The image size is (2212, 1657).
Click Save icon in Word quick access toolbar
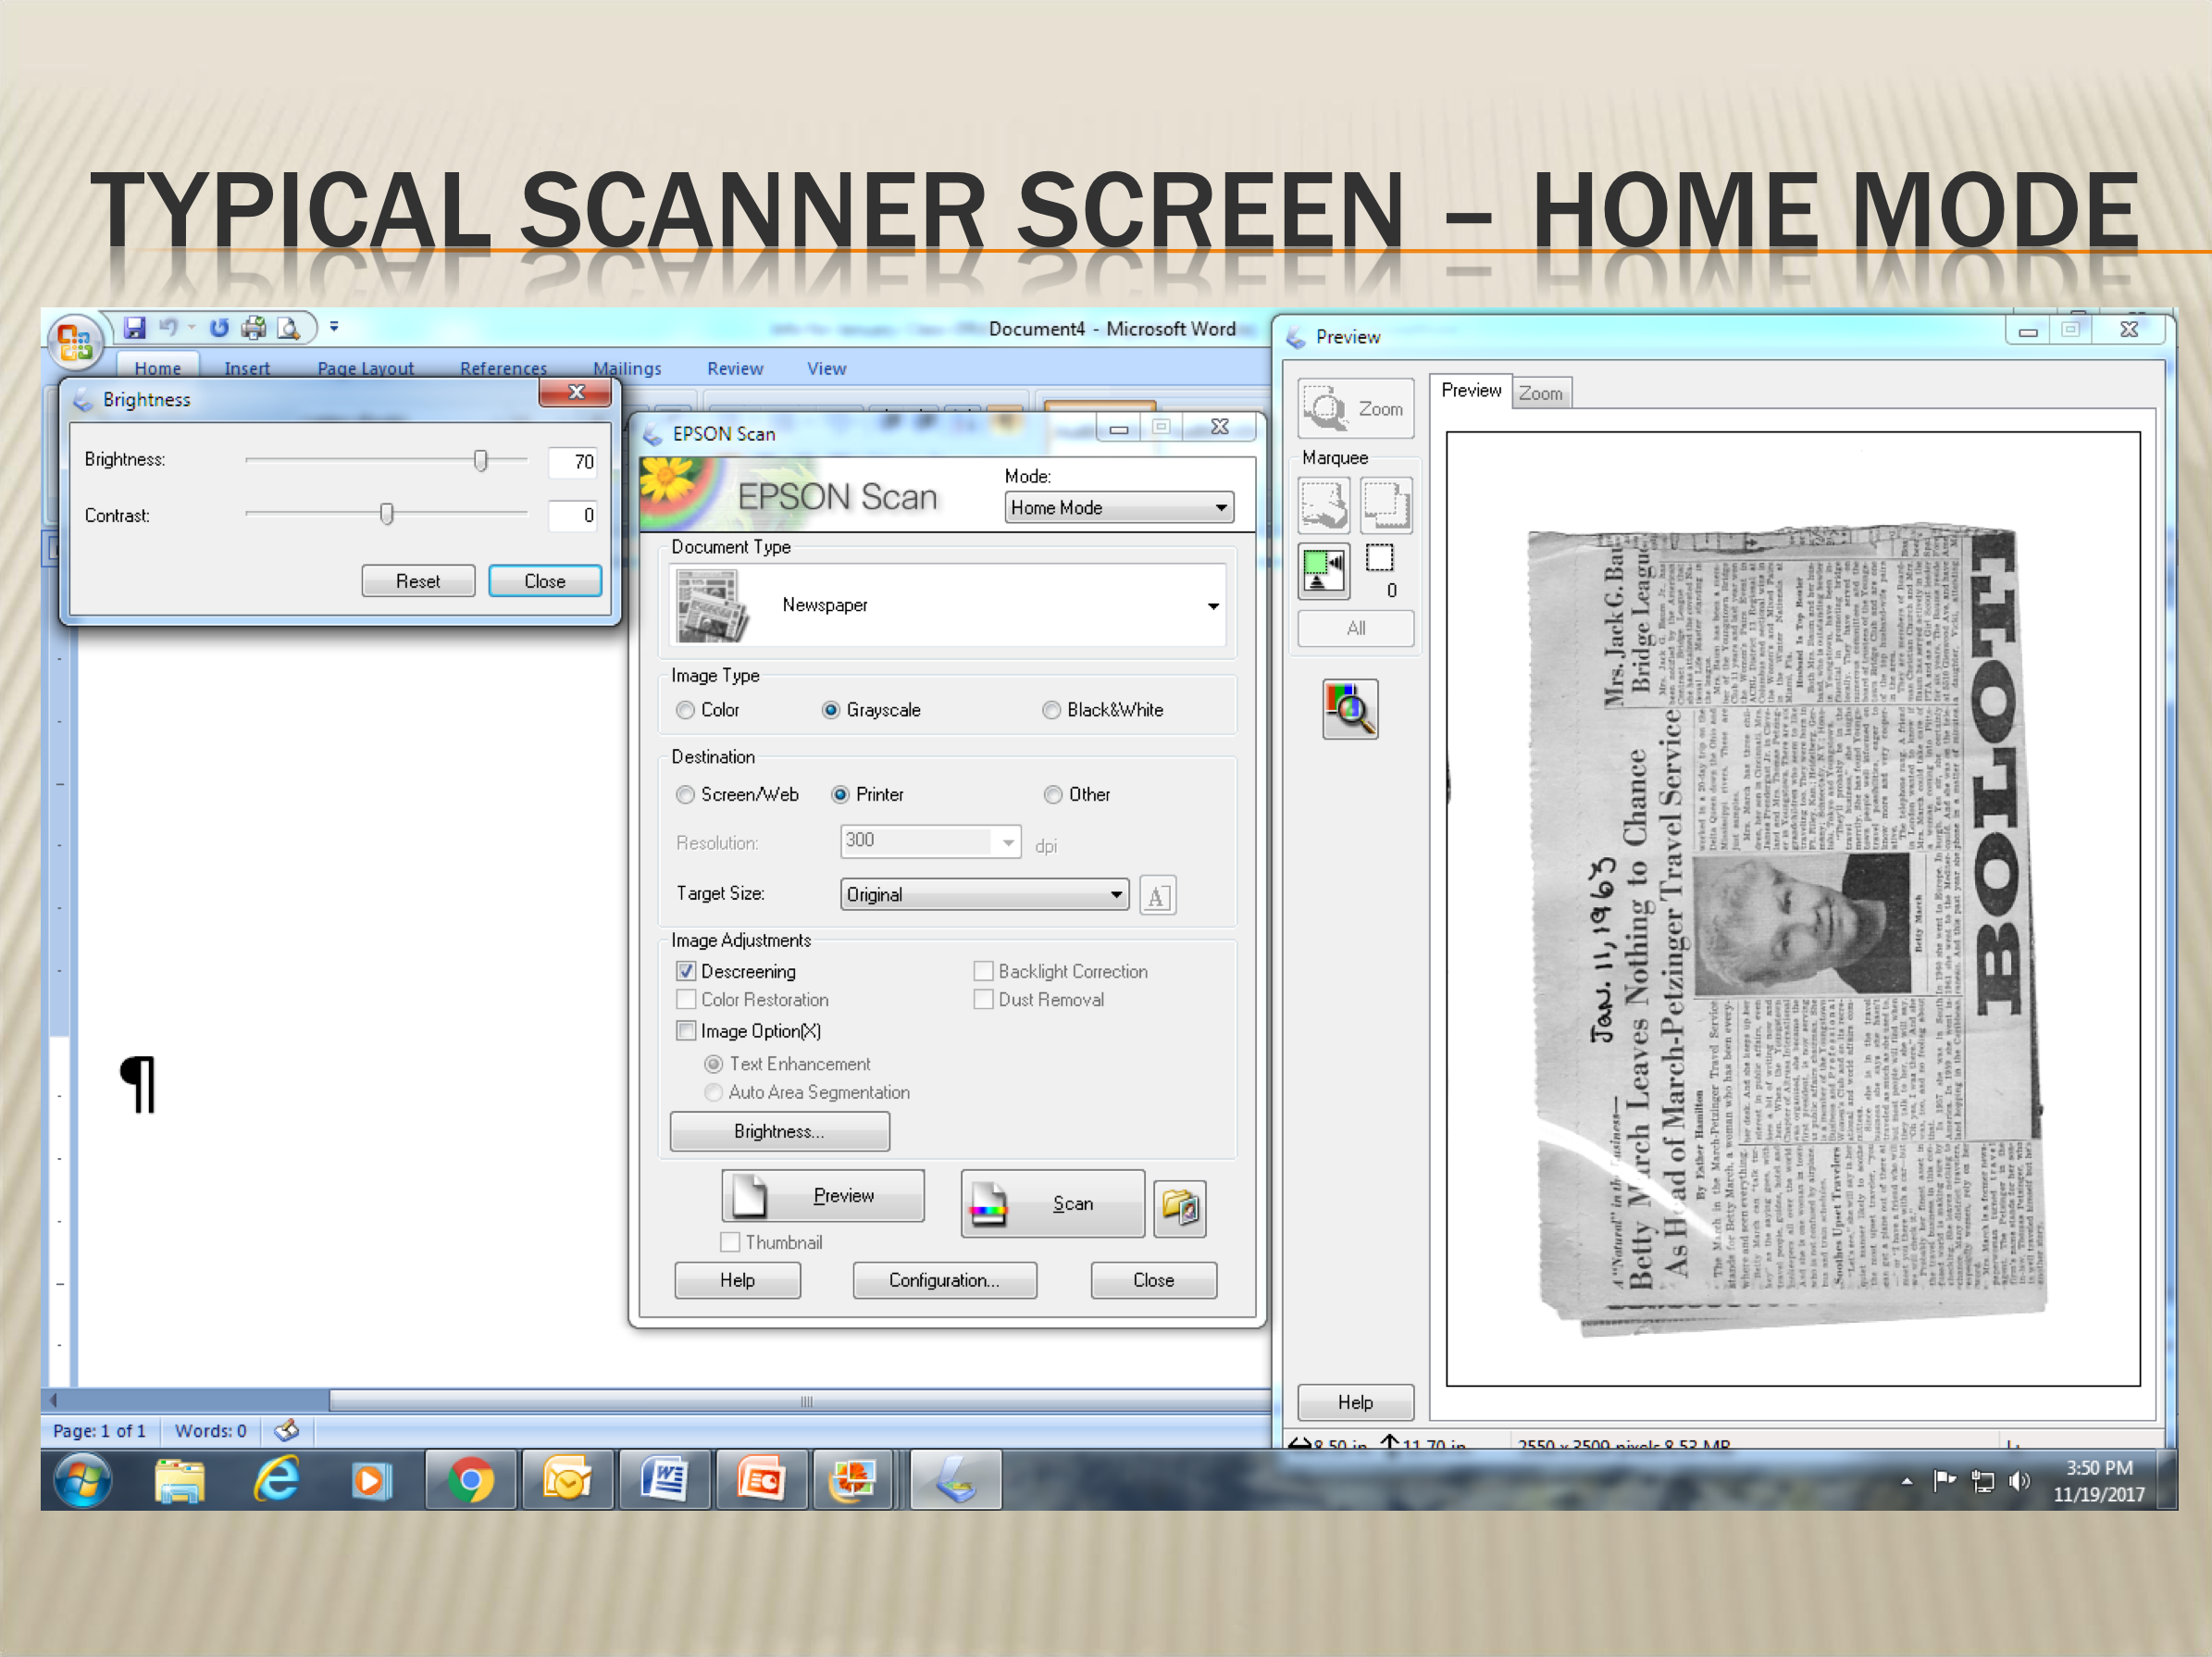click(x=135, y=327)
